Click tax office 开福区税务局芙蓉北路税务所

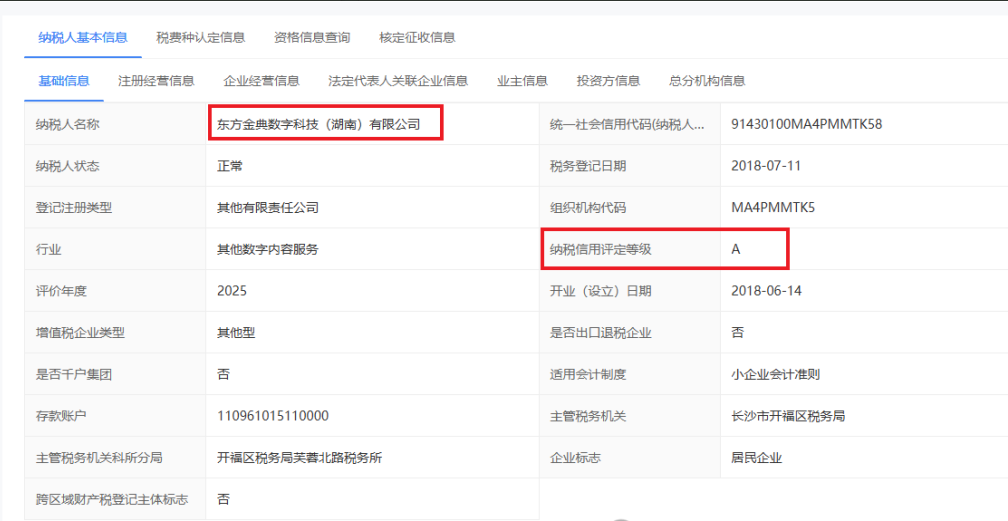[300, 458]
